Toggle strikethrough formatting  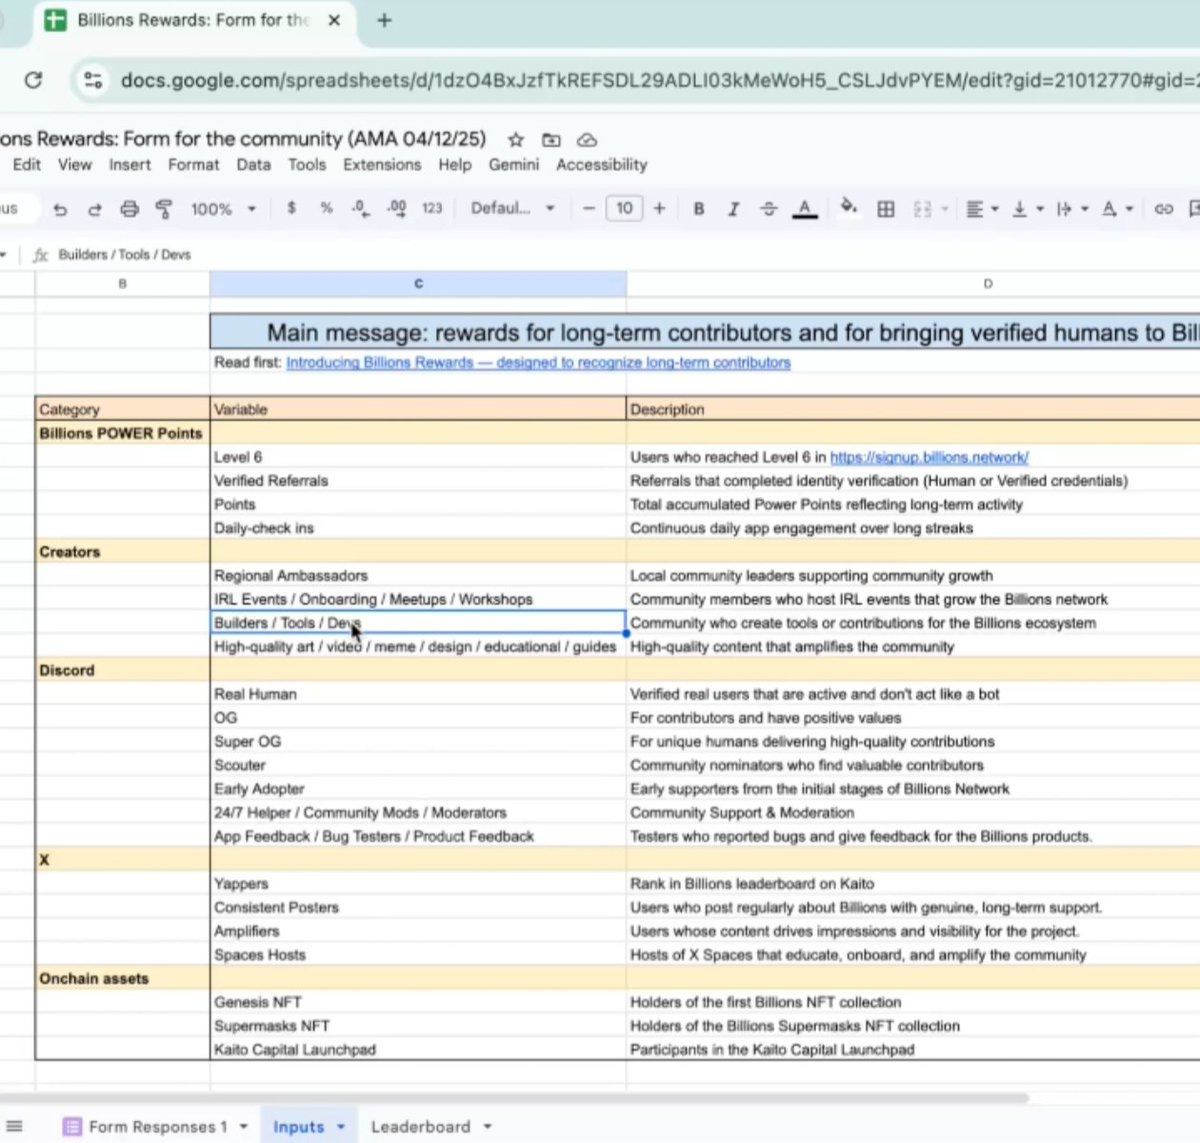pos(768,208)
